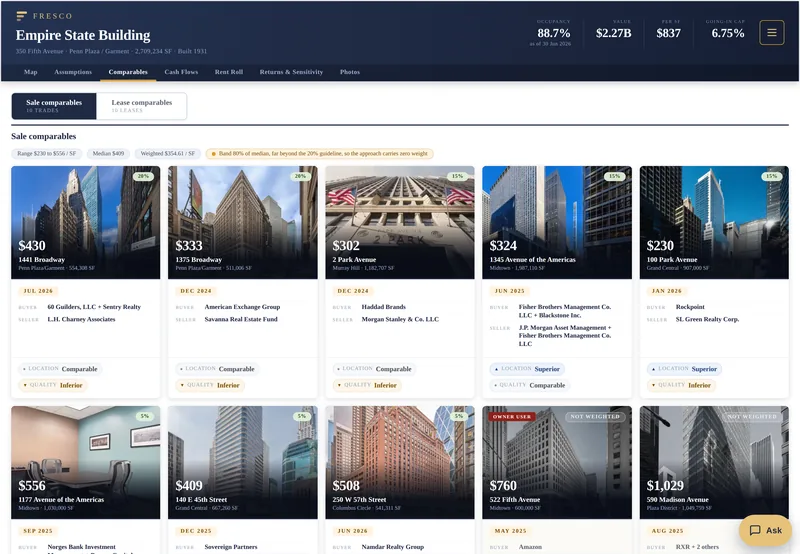Click Quality Inferior tag on 2 Park Avenue
Image resolution: width=800 pixels, height=554 pixels.
pos(367,385)
